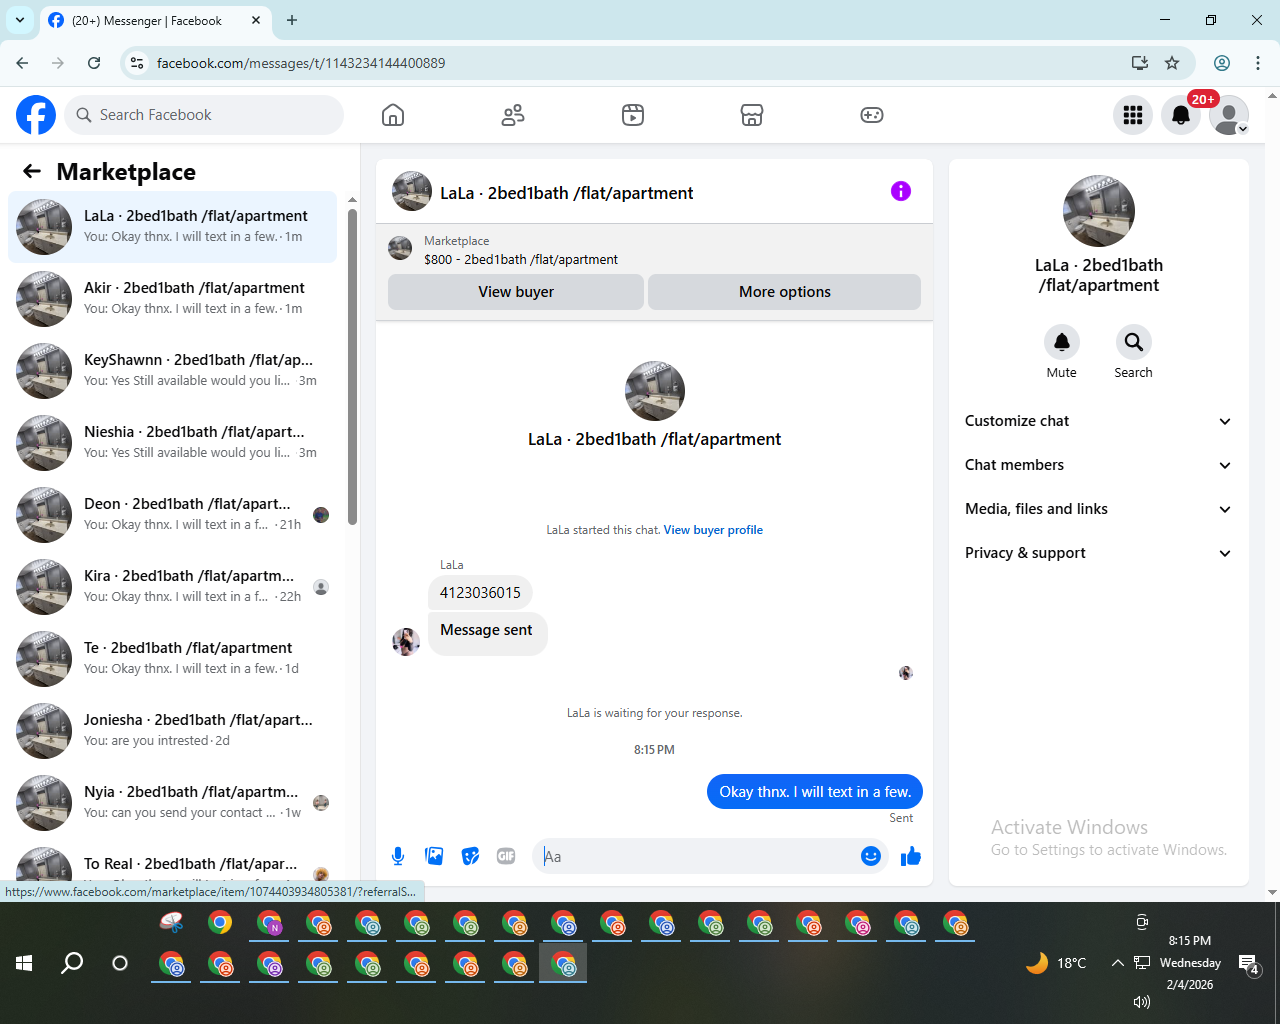Screen dimensions: 1280x1024
Task: Open the Deon 2bed1bath conversation
Action: [173, 515]
